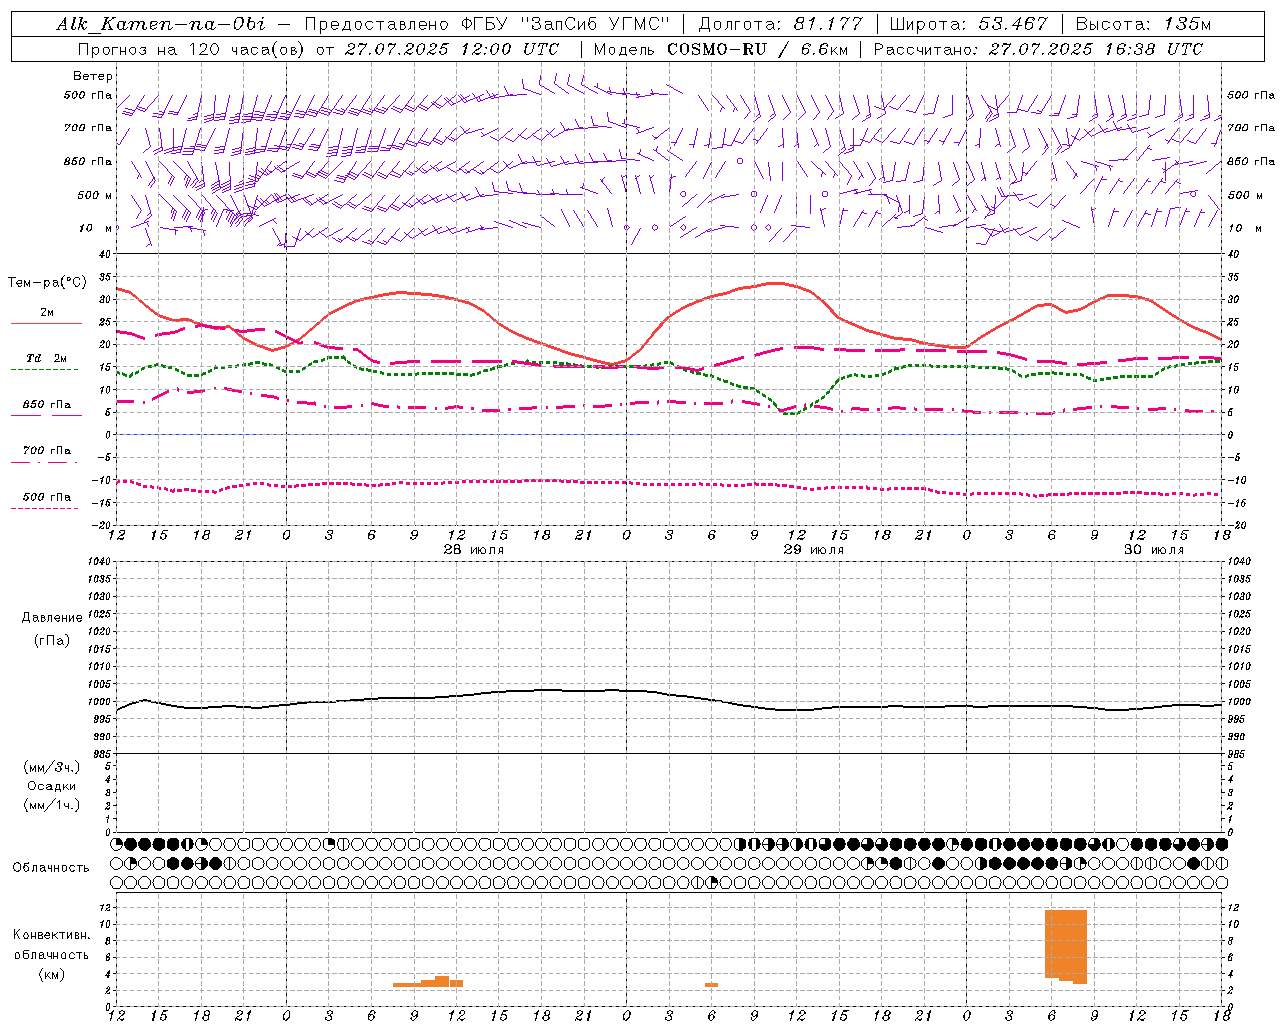Click the (мм/3ч.) units label
This screenshot has height=1024, width=1280.
click(x=52, y=767)
